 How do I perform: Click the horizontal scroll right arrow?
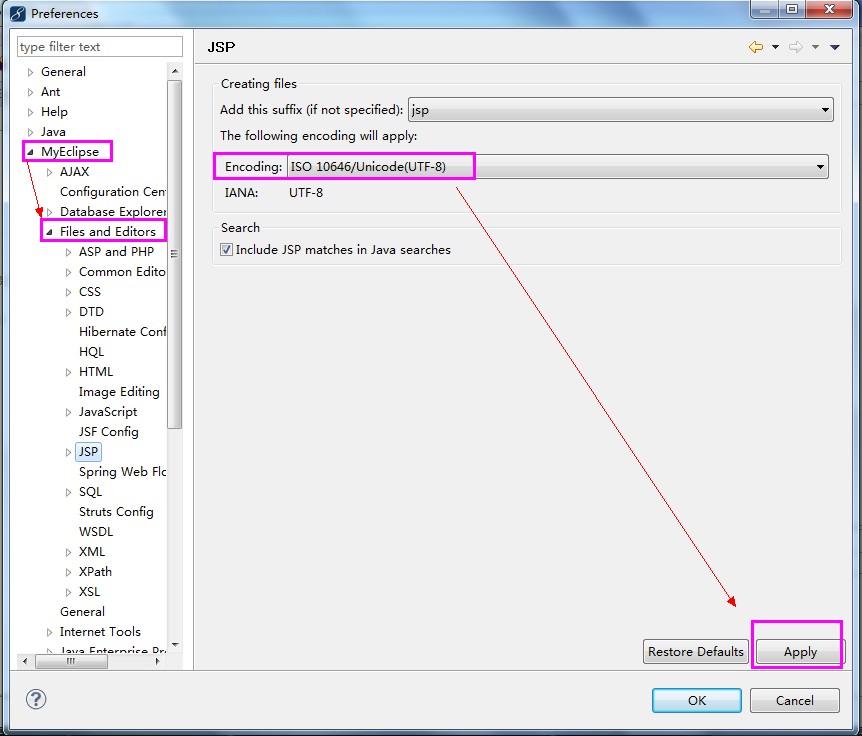click(x=158, y=661)
